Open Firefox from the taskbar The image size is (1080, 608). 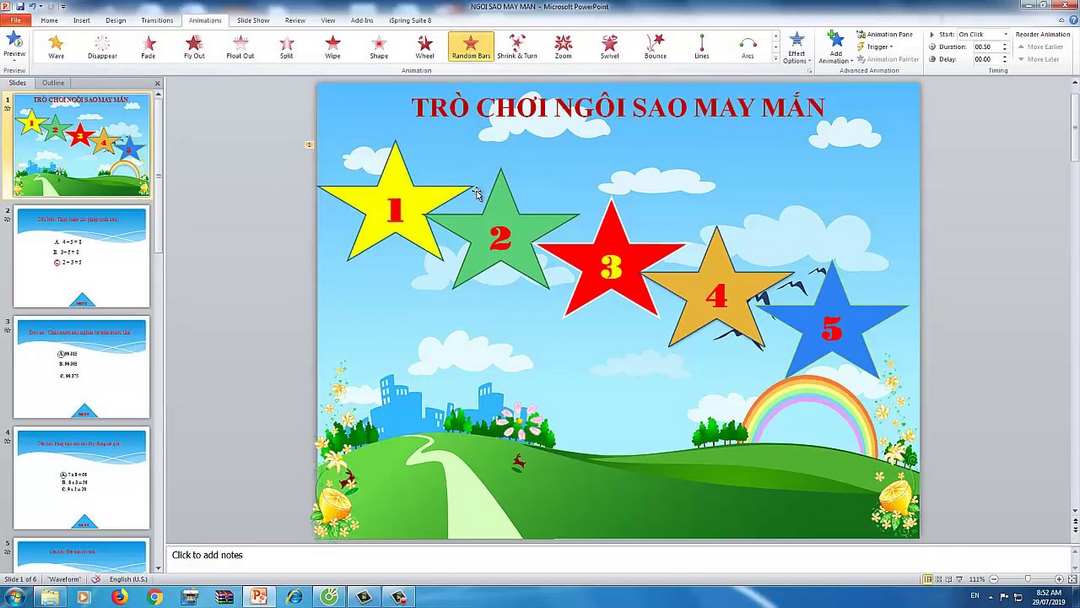pyautogui.click(x=119, y=596)
